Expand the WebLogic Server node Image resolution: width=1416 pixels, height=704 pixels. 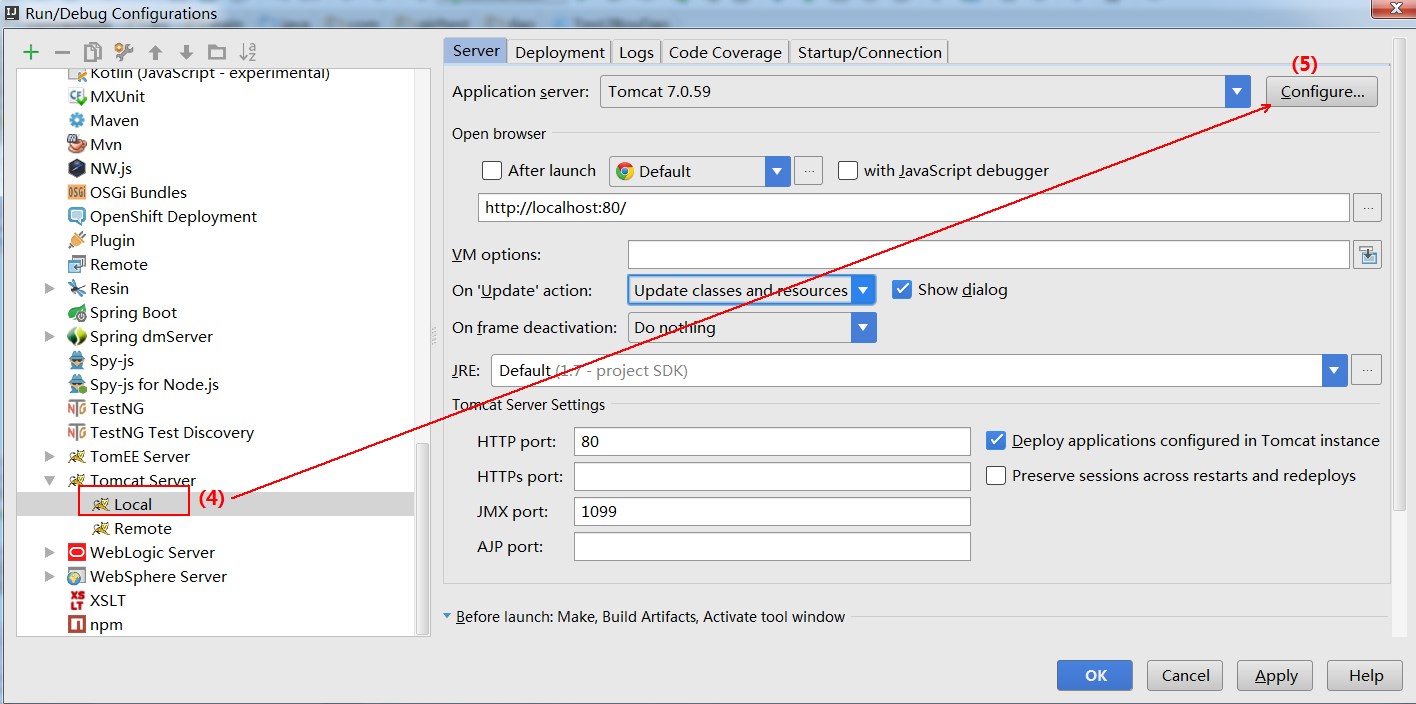(x=50, y=552)
